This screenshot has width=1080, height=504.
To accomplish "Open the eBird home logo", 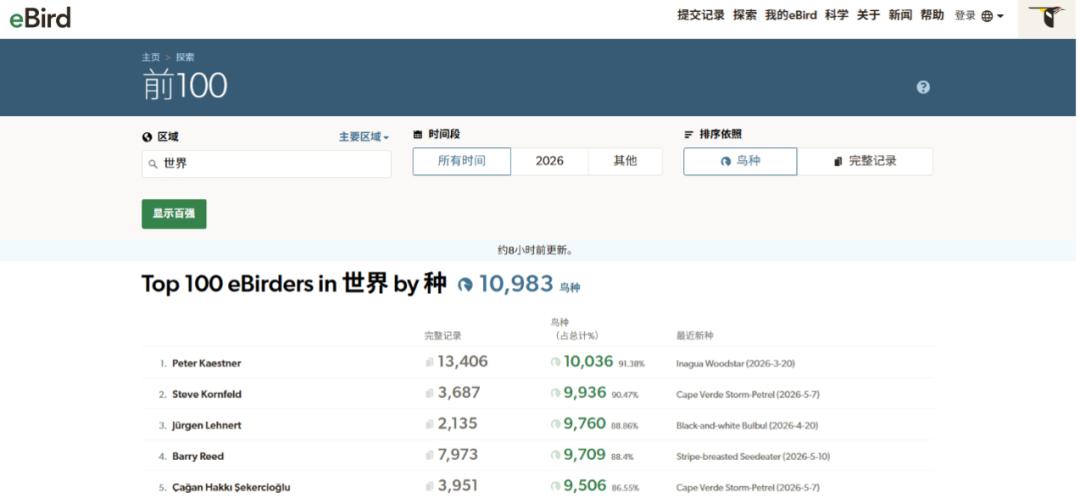I will click(x=40, y=17).
